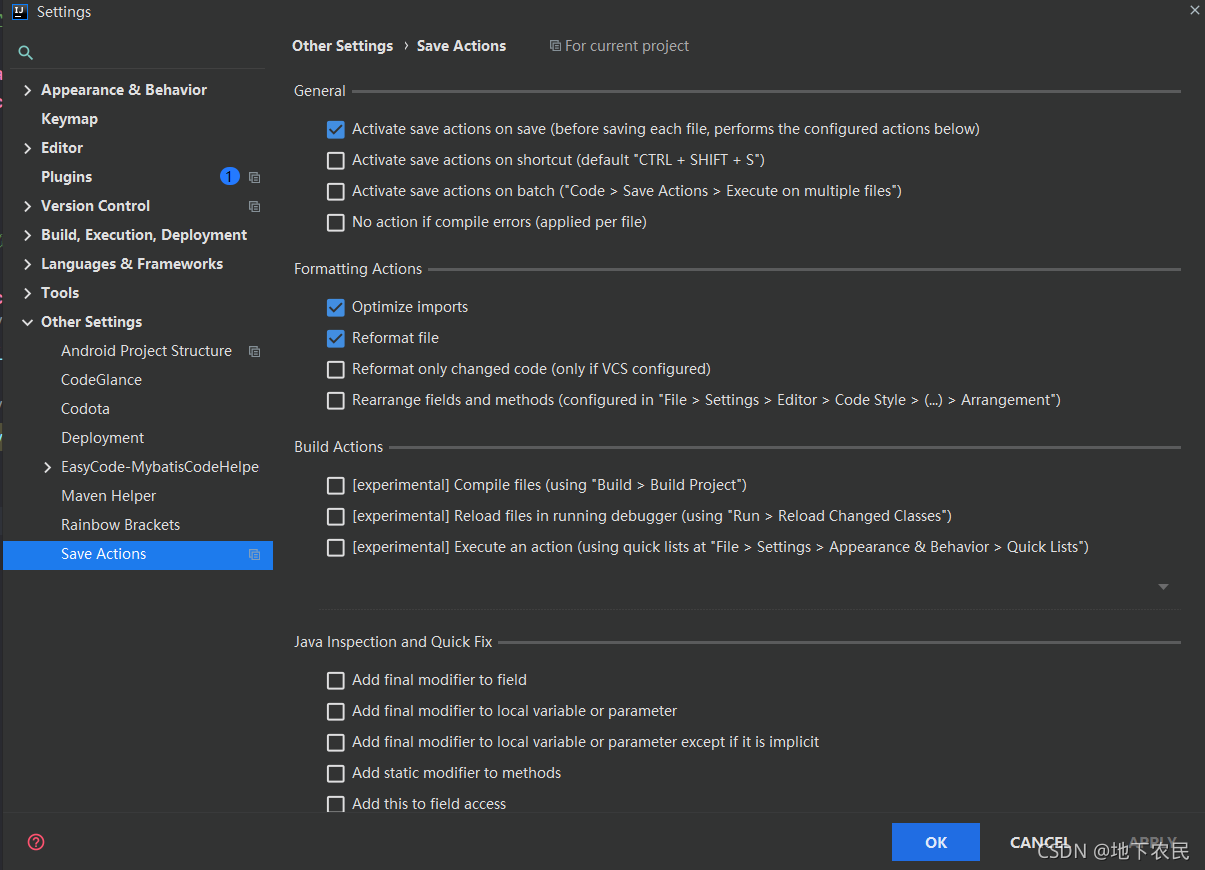The image size is (1205, 870).
Task: Click the project icon beside Android Project Structure
Action: pos(254,352)
